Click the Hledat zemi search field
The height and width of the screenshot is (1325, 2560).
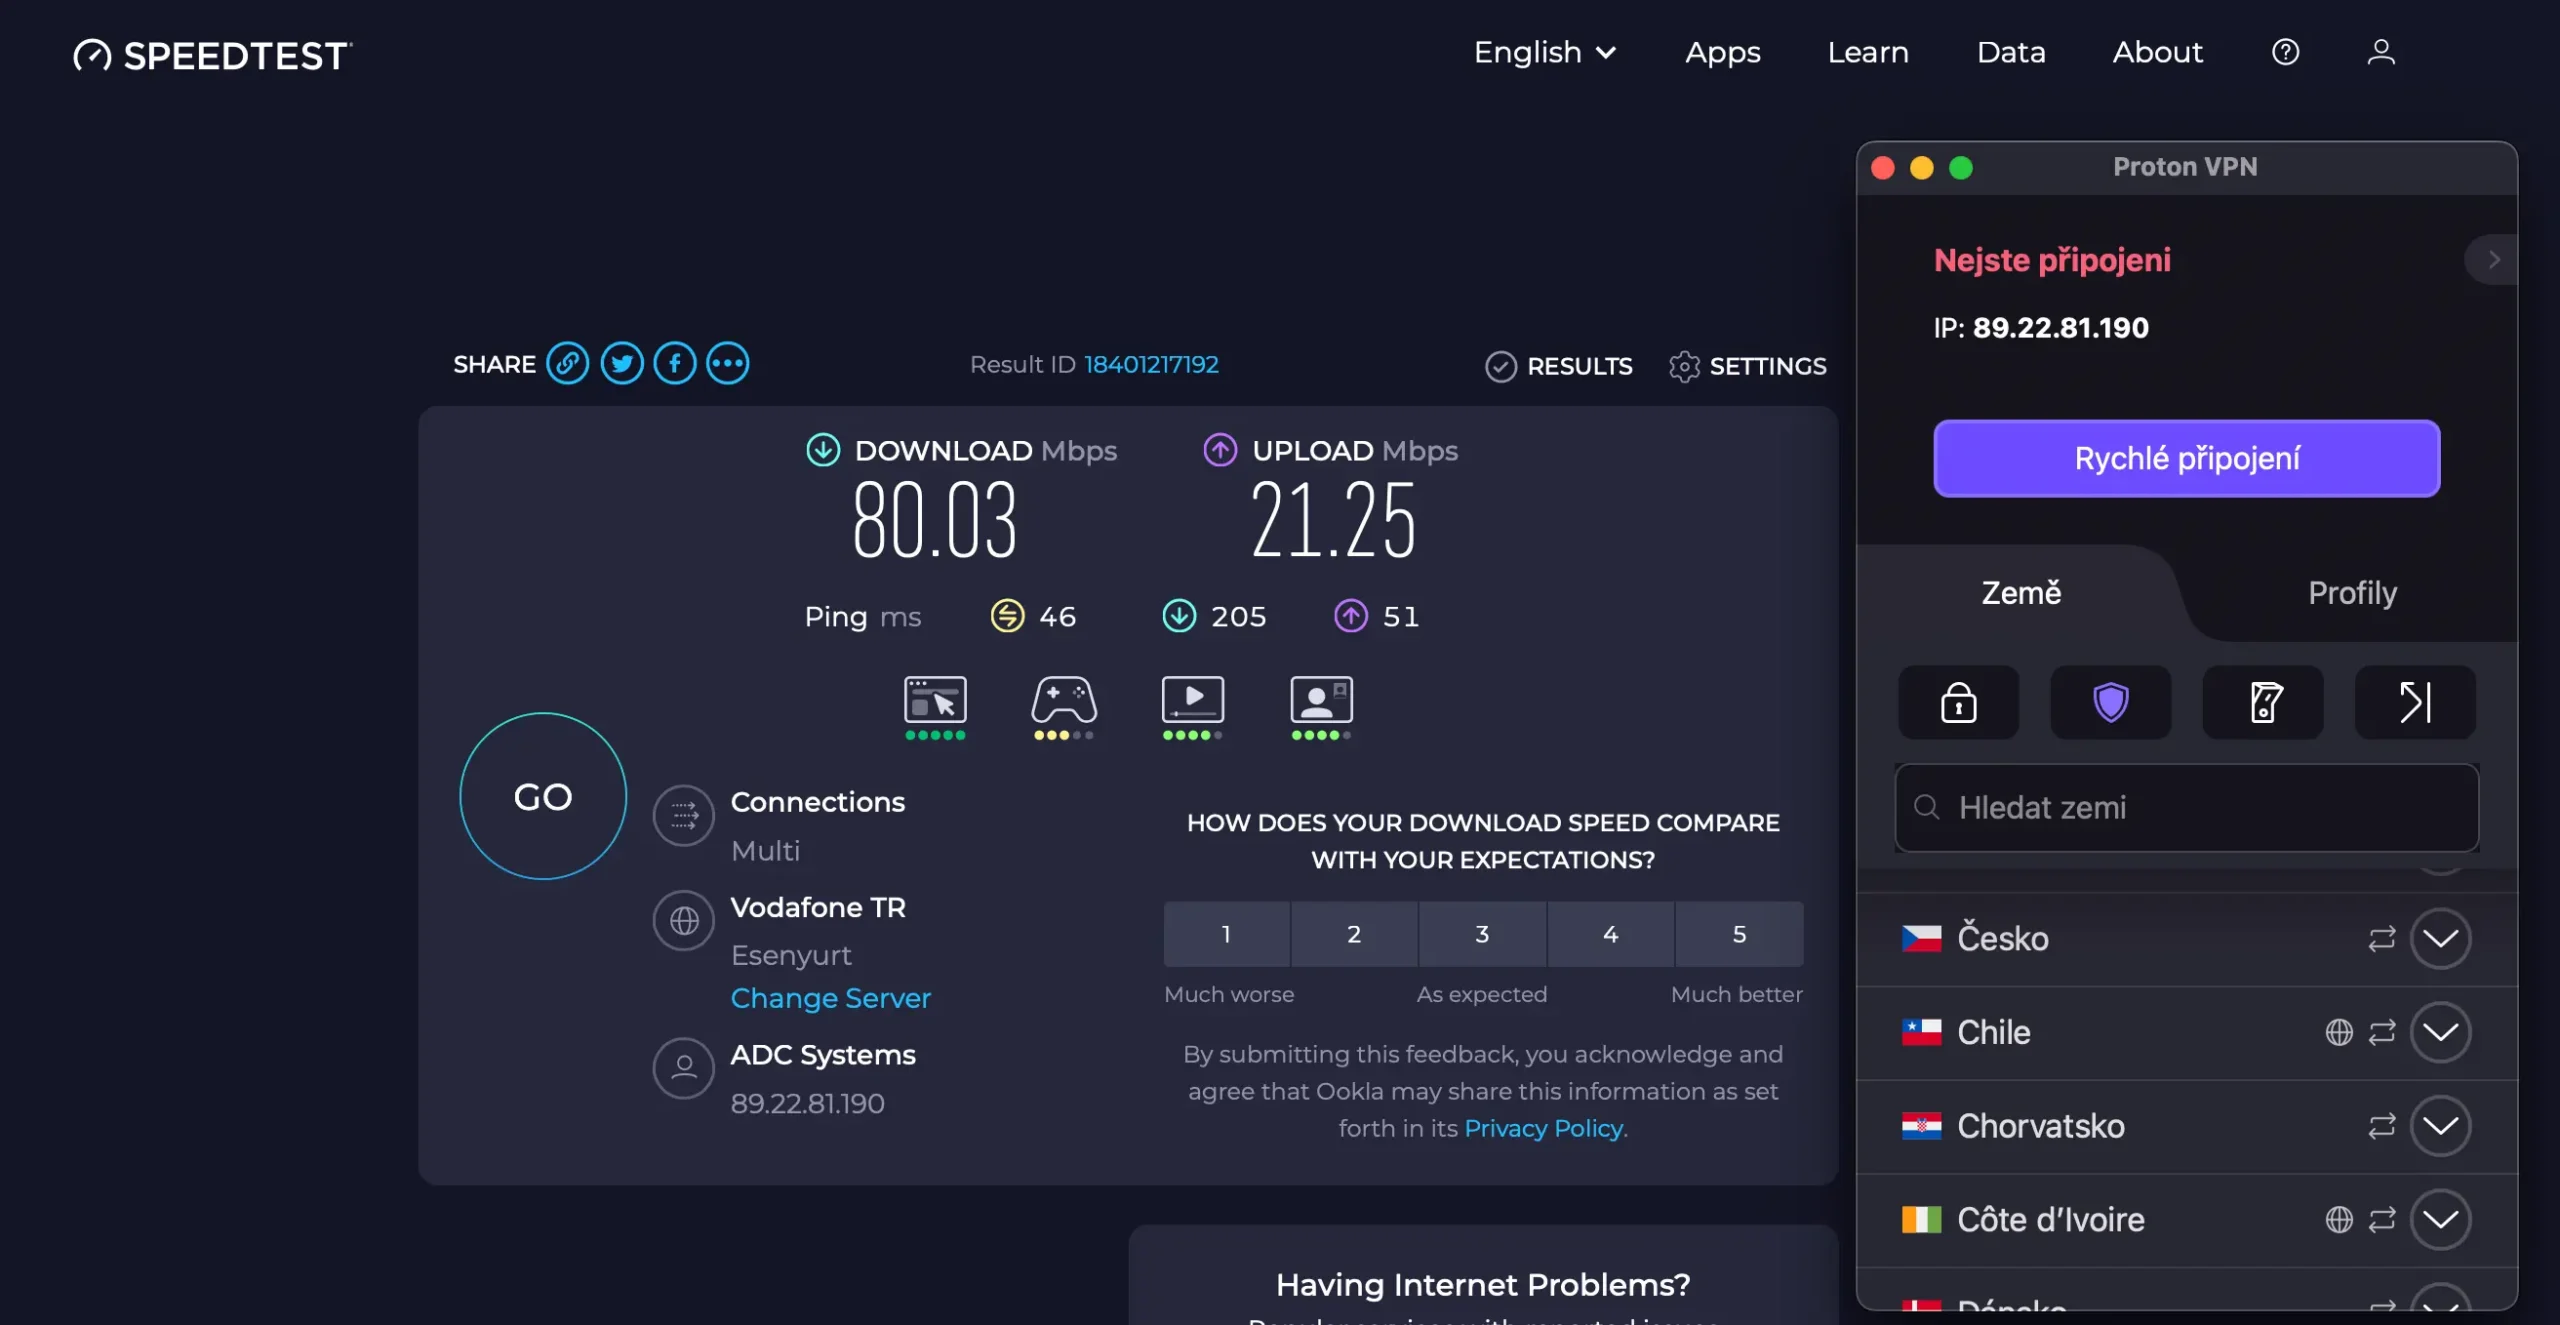[2186, 807]
